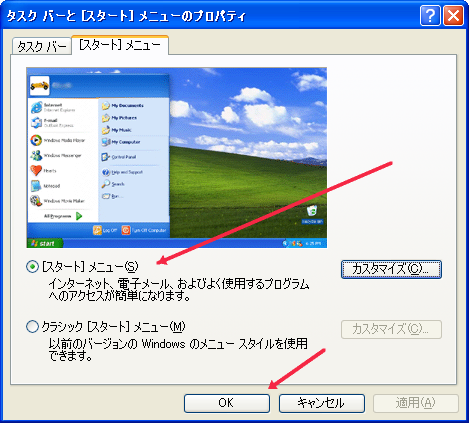Screen dimensions: 469x423
Task: Click the user avatar picture in the preview
Action: click(x=39, y=86)
